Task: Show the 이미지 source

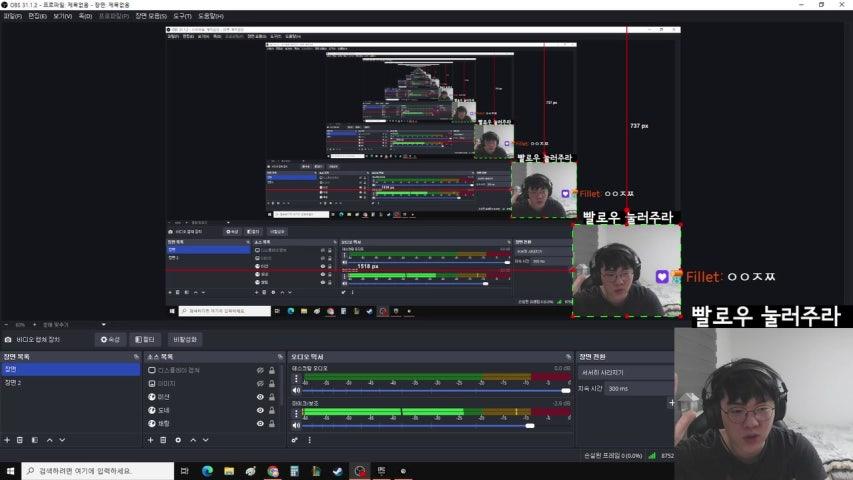Action: pyautogui.click(x=260, y=383)
